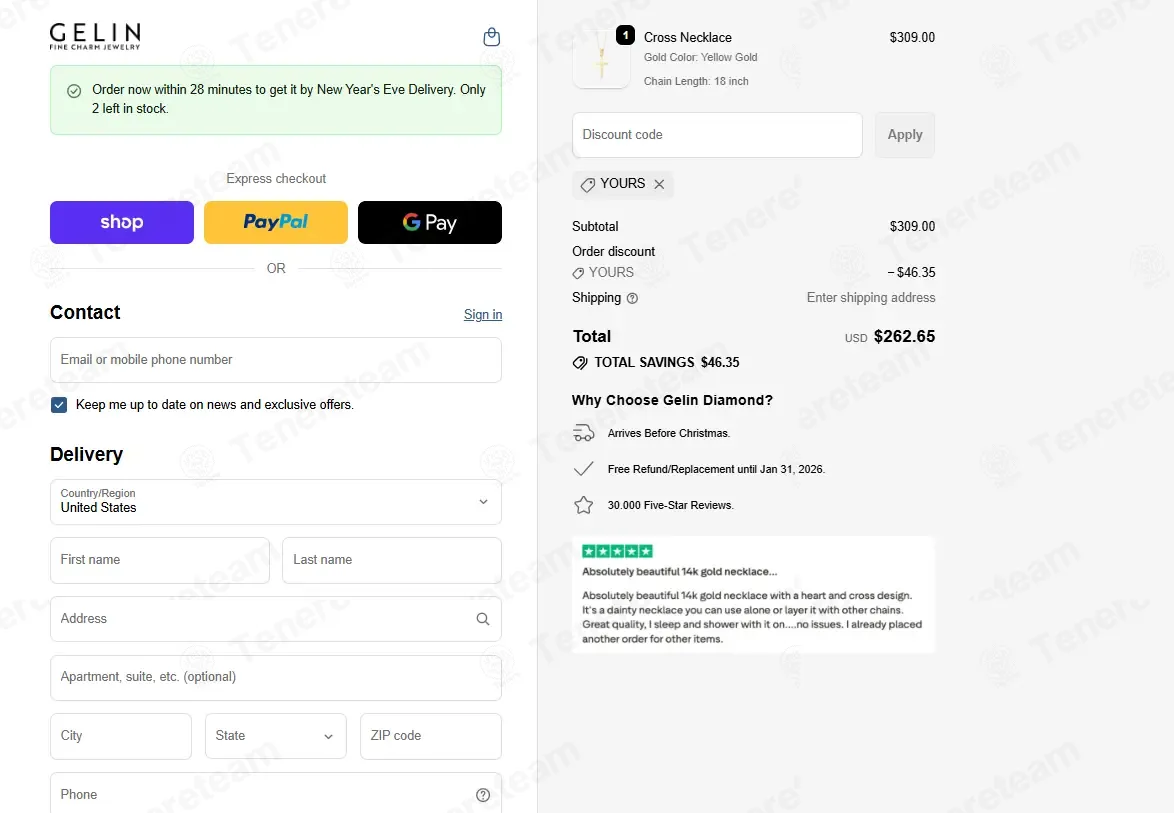
Task: Click the Gelin Fine Charm Jewelry logo
Action: (x=95, y=36)
